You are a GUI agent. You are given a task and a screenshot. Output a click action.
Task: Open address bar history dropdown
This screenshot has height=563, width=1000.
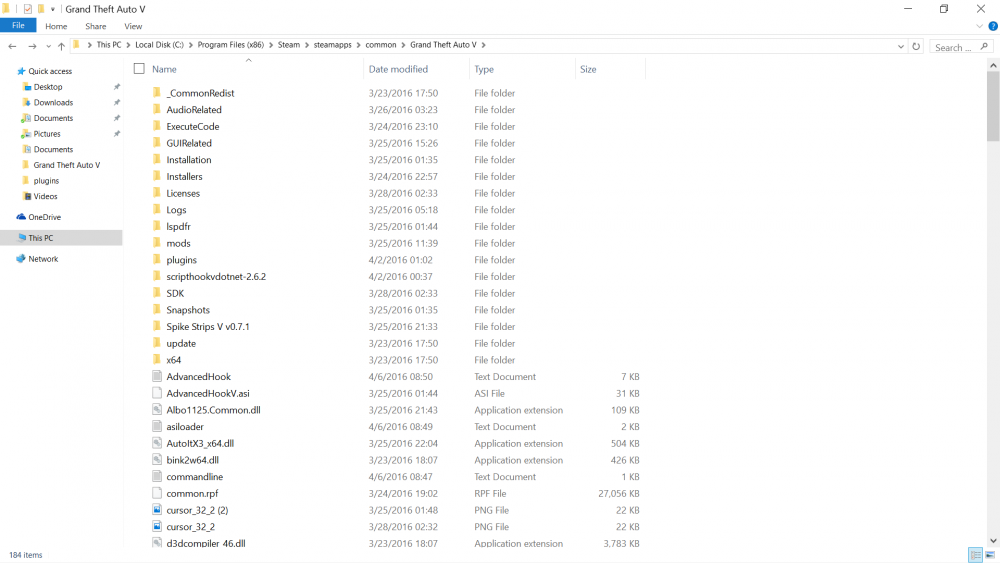[901, 47]
